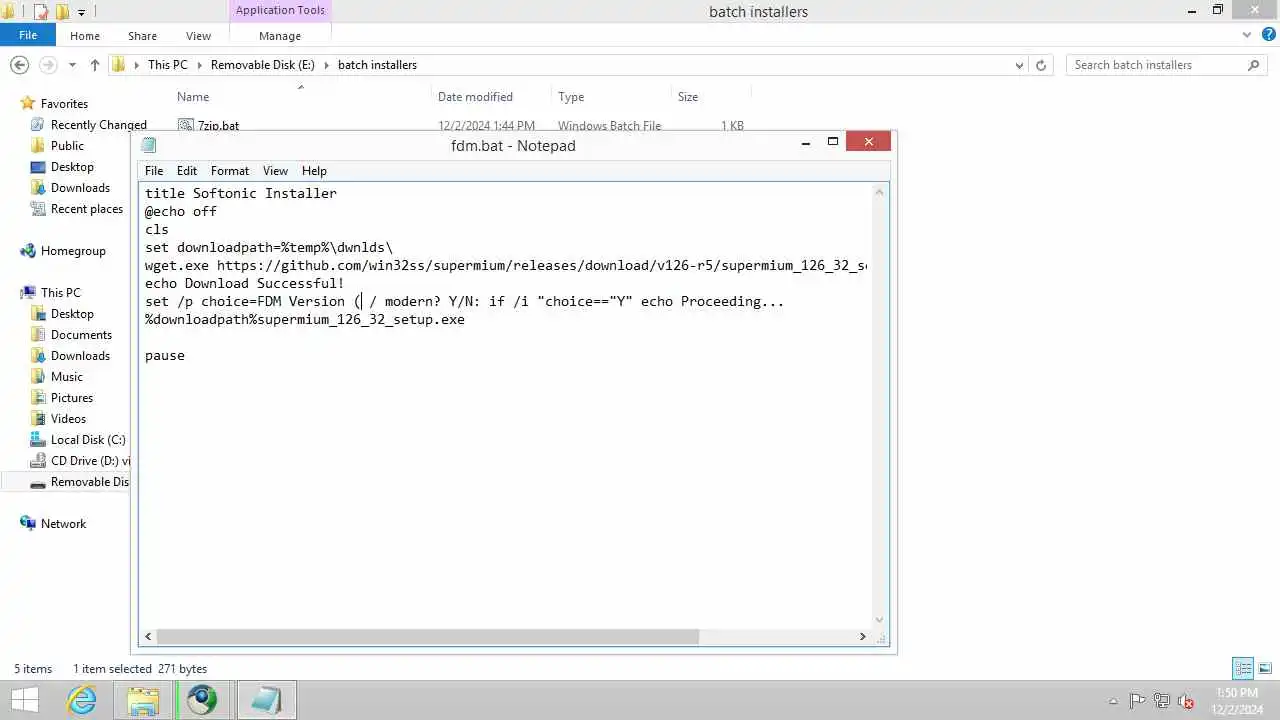Select Local Disk (C:) in tree

(77, 440)
